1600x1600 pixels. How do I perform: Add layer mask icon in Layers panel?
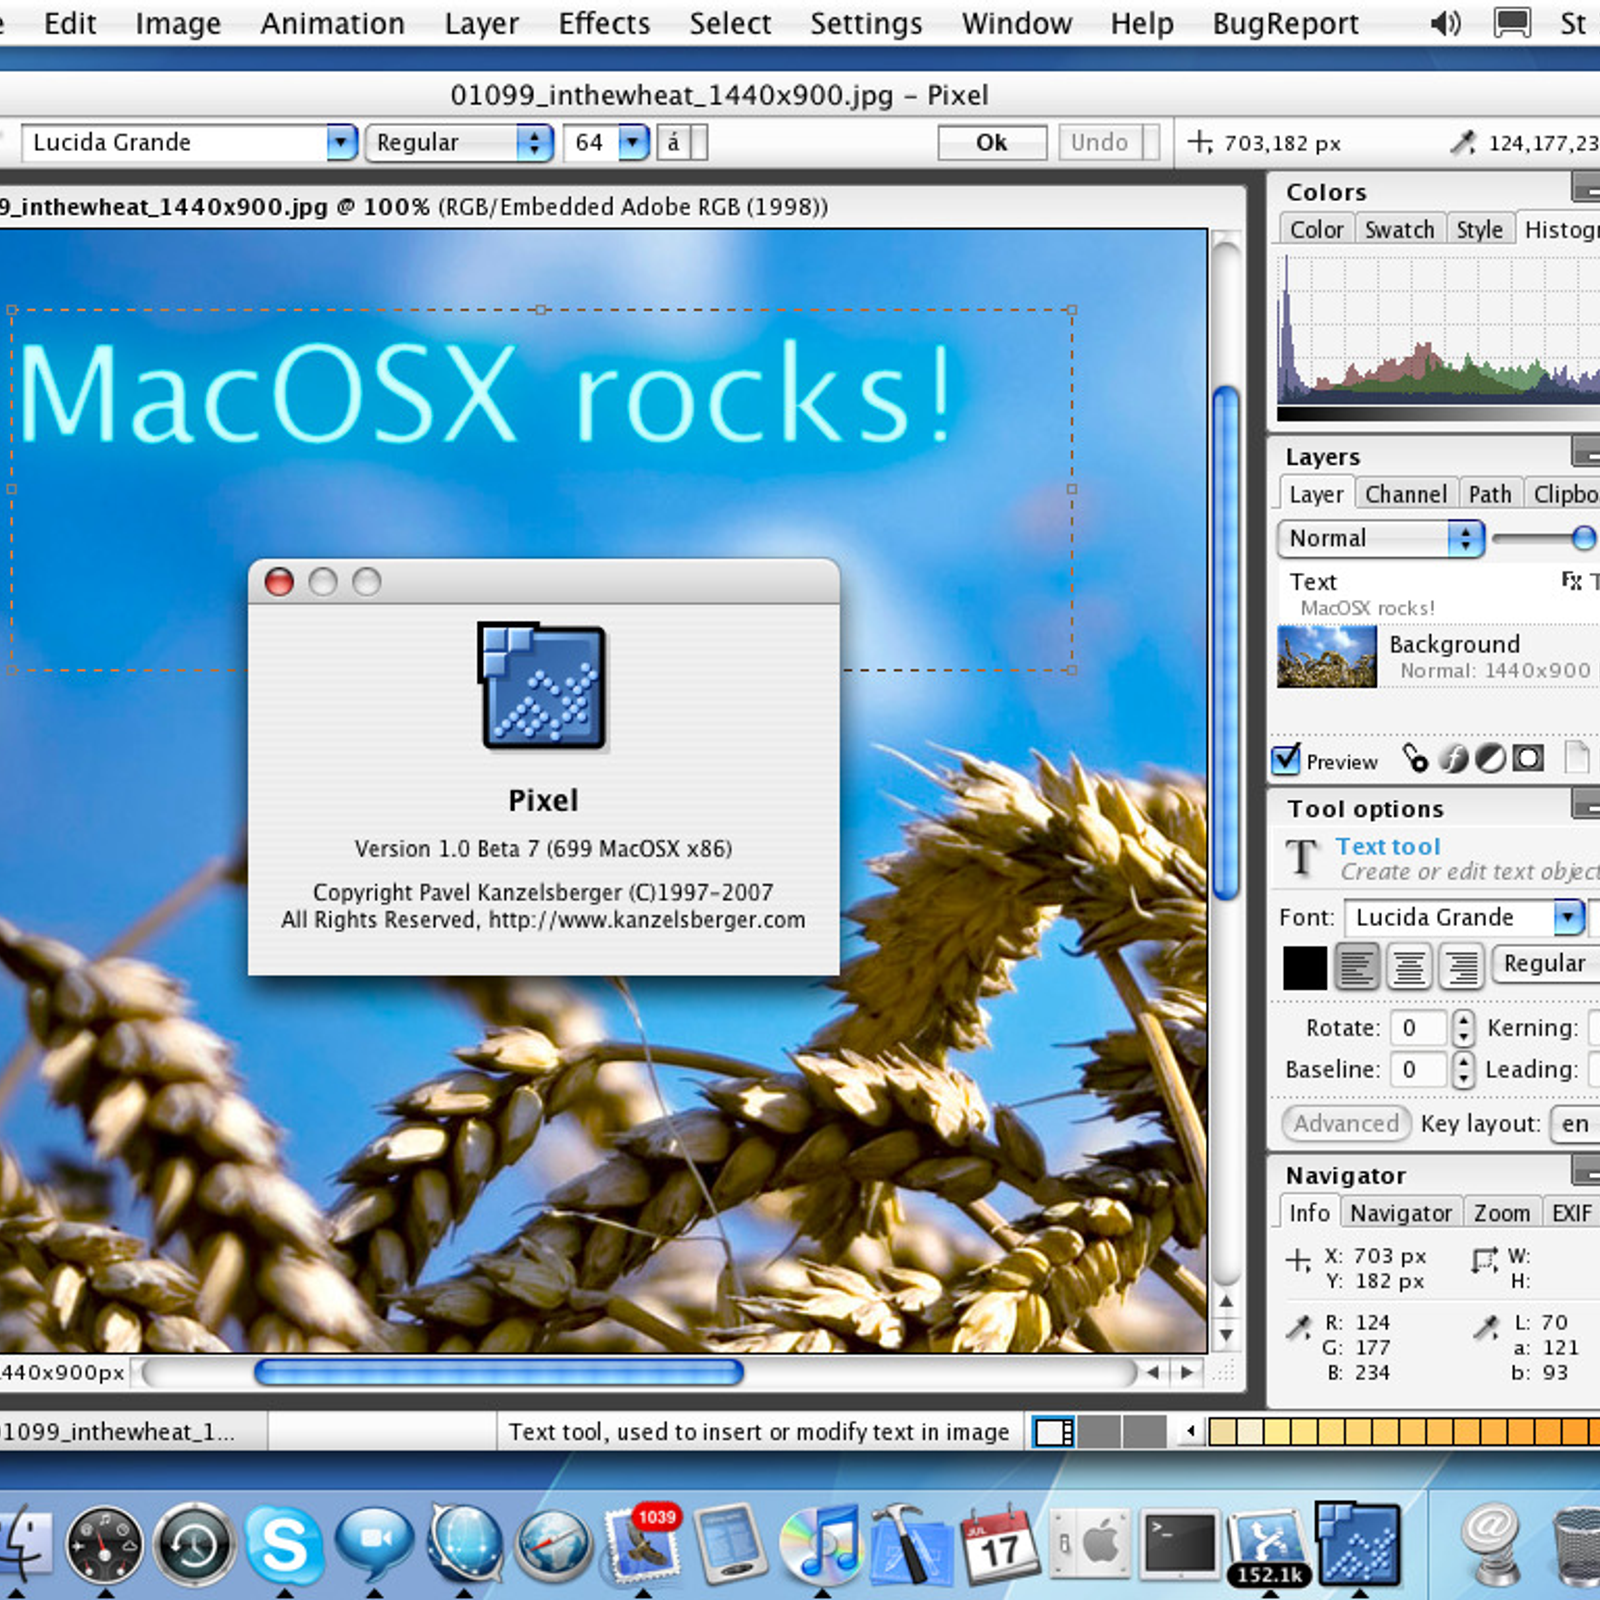1527,759
